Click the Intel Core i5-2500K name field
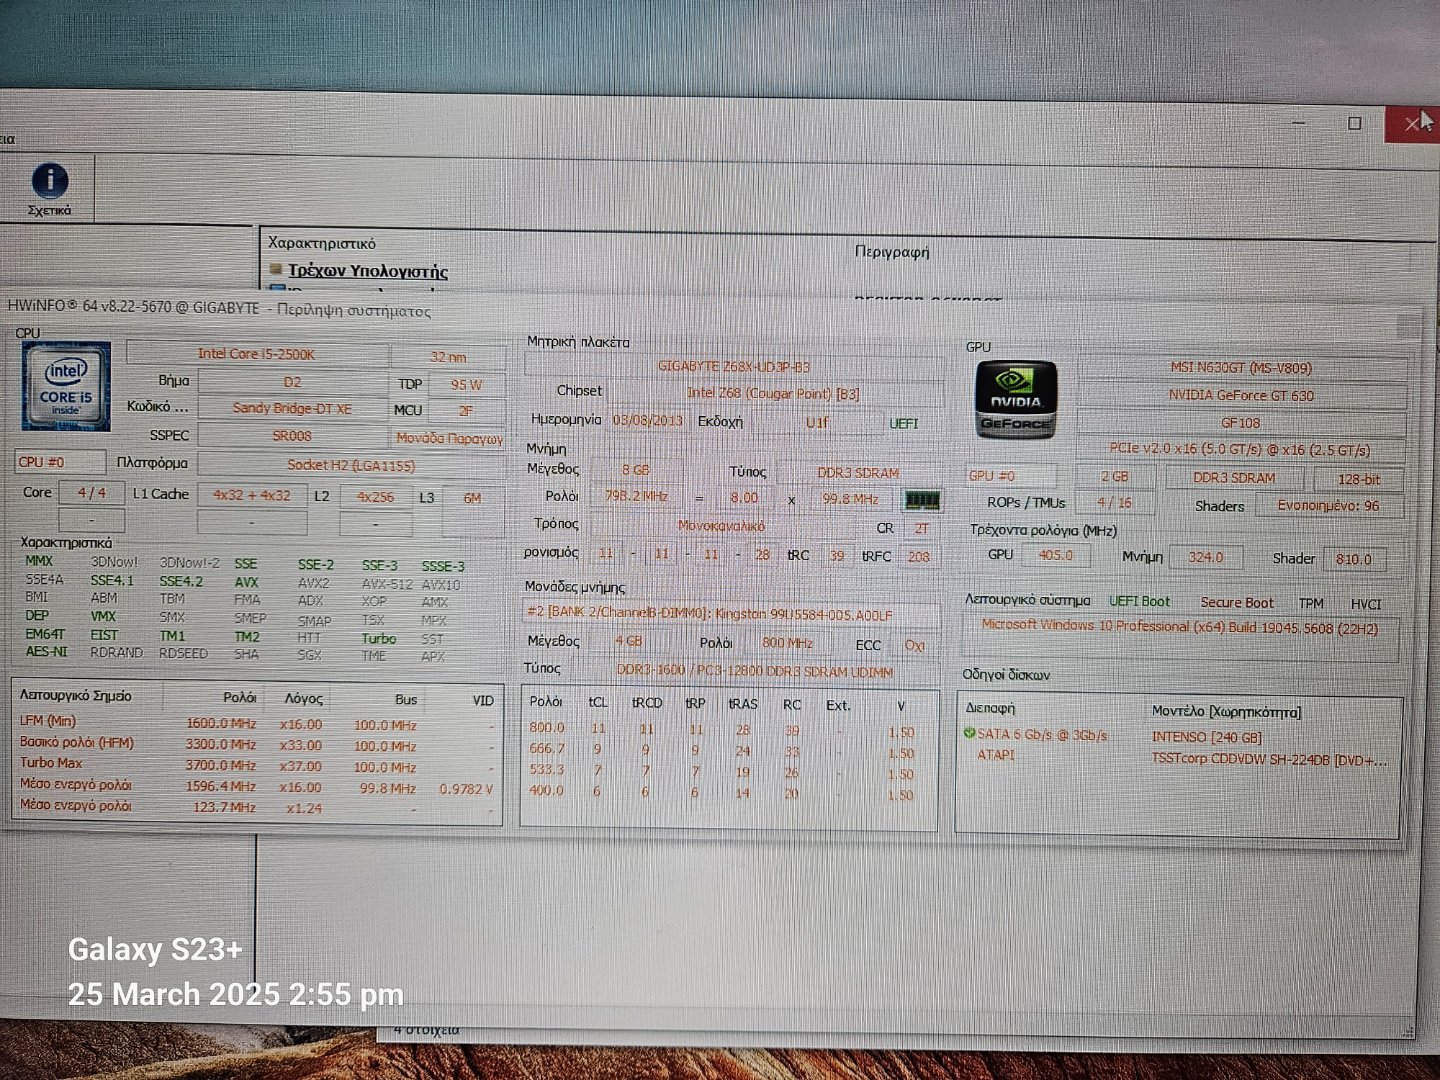 click(257, 354)
